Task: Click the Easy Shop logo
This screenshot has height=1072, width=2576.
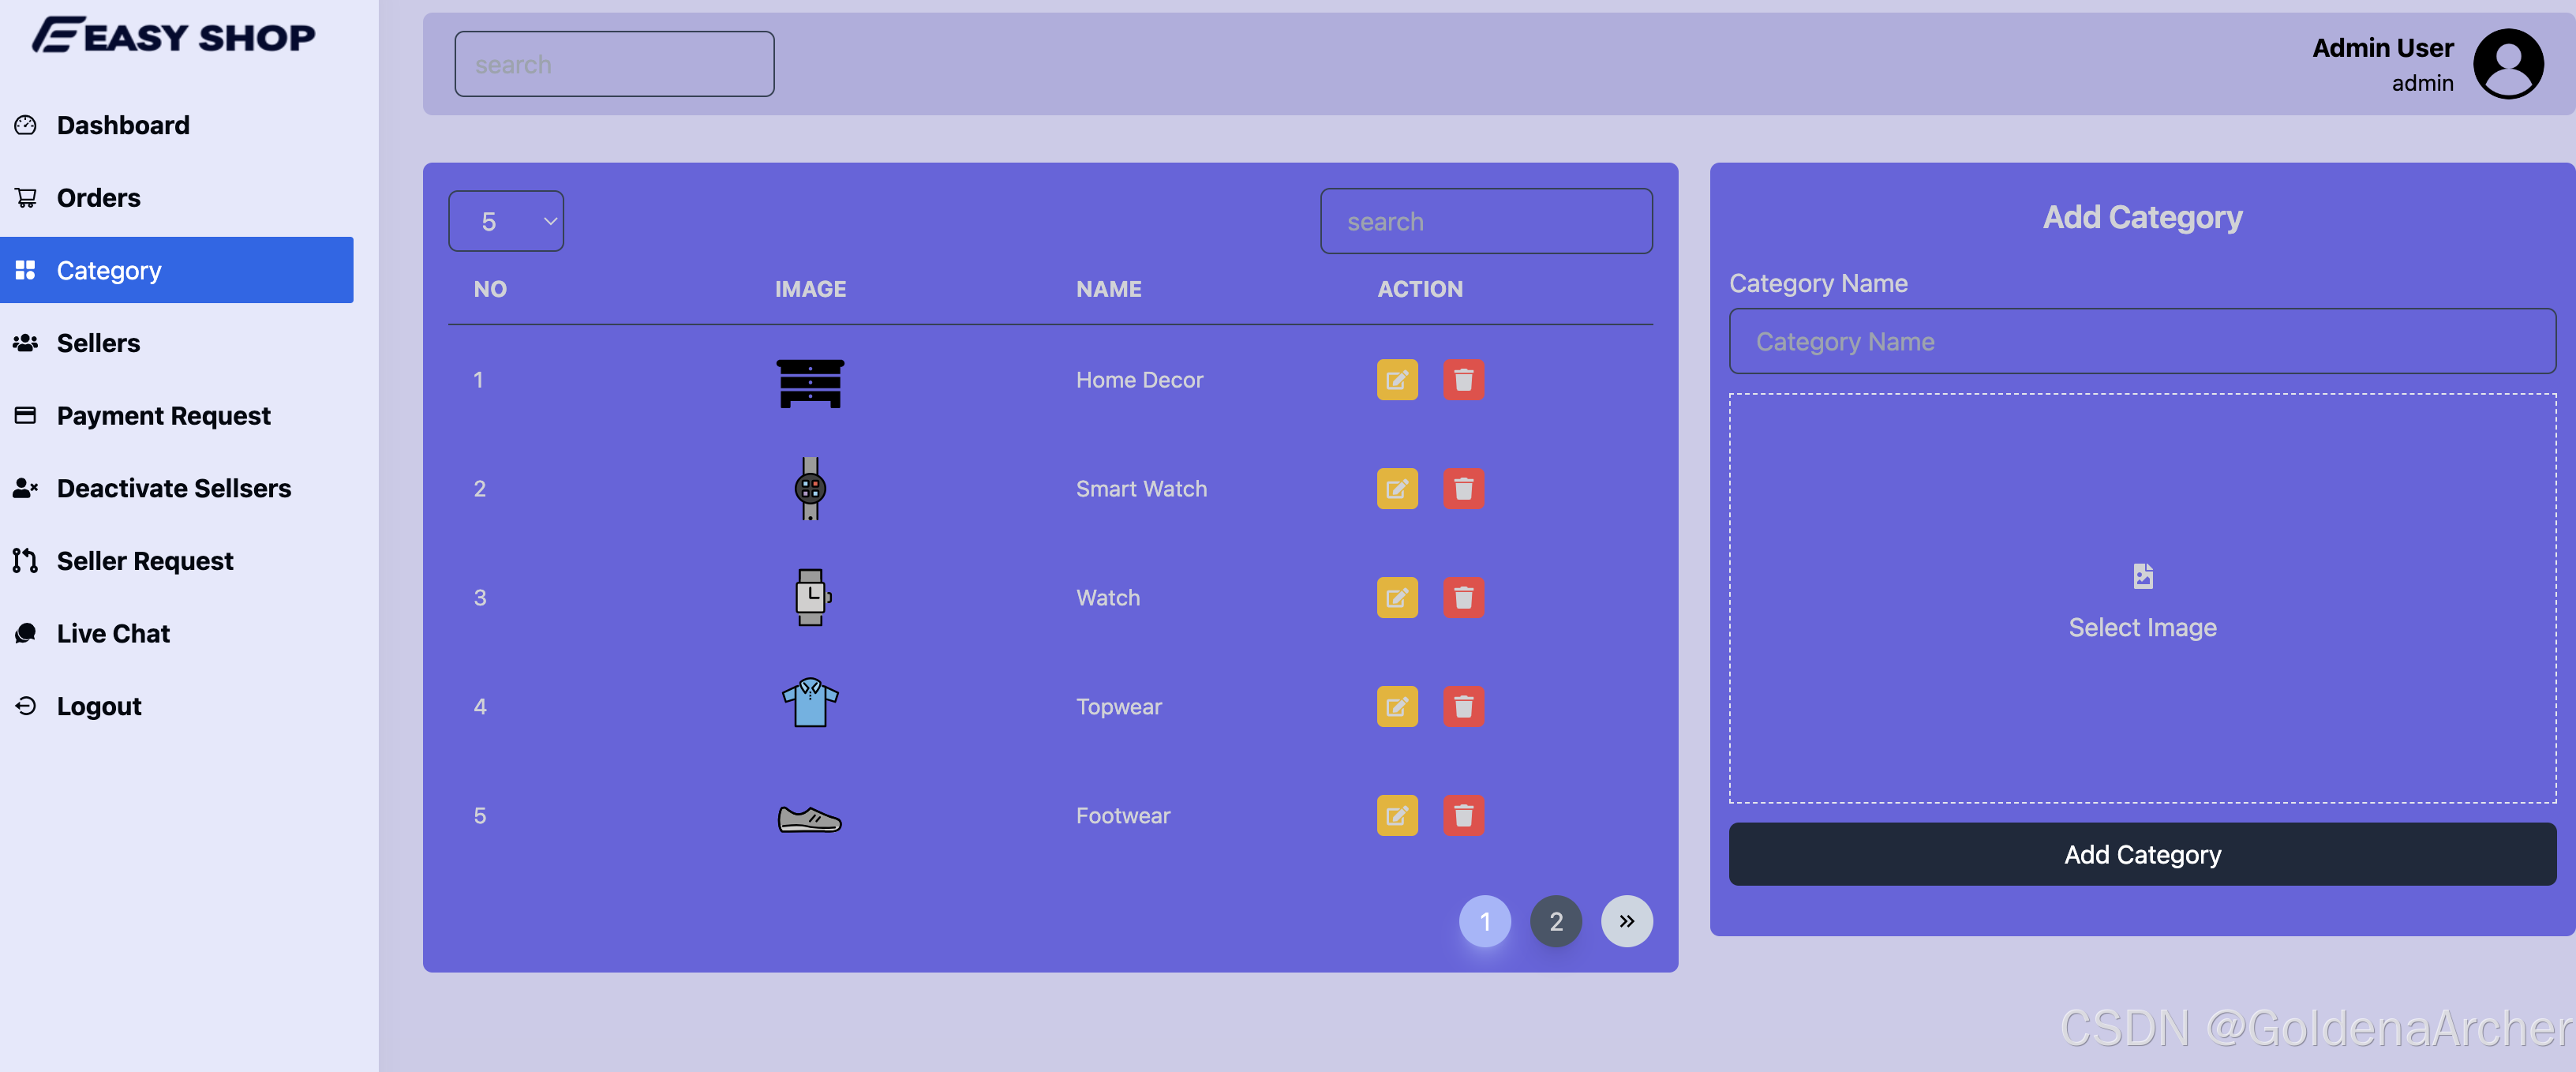Action: (174, 36)
